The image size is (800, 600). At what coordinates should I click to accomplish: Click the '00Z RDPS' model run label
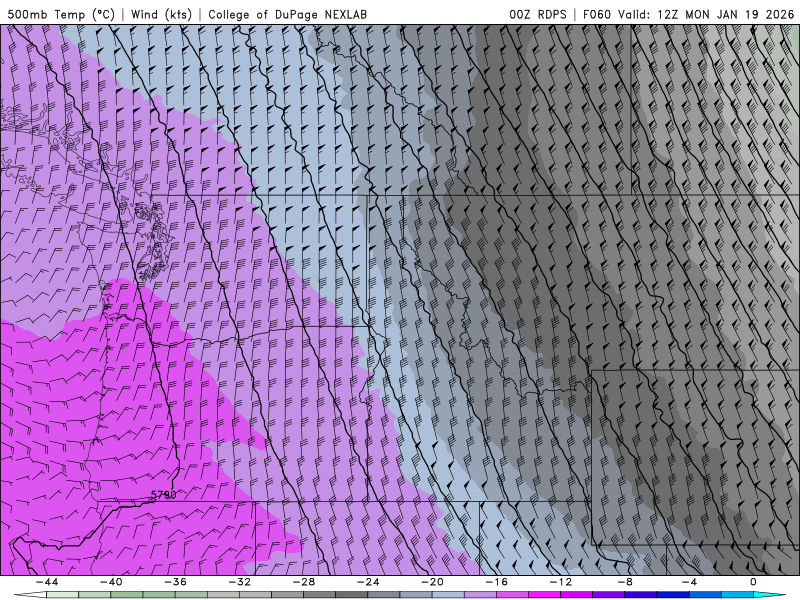pyautogui.click(x=538, y=14)
